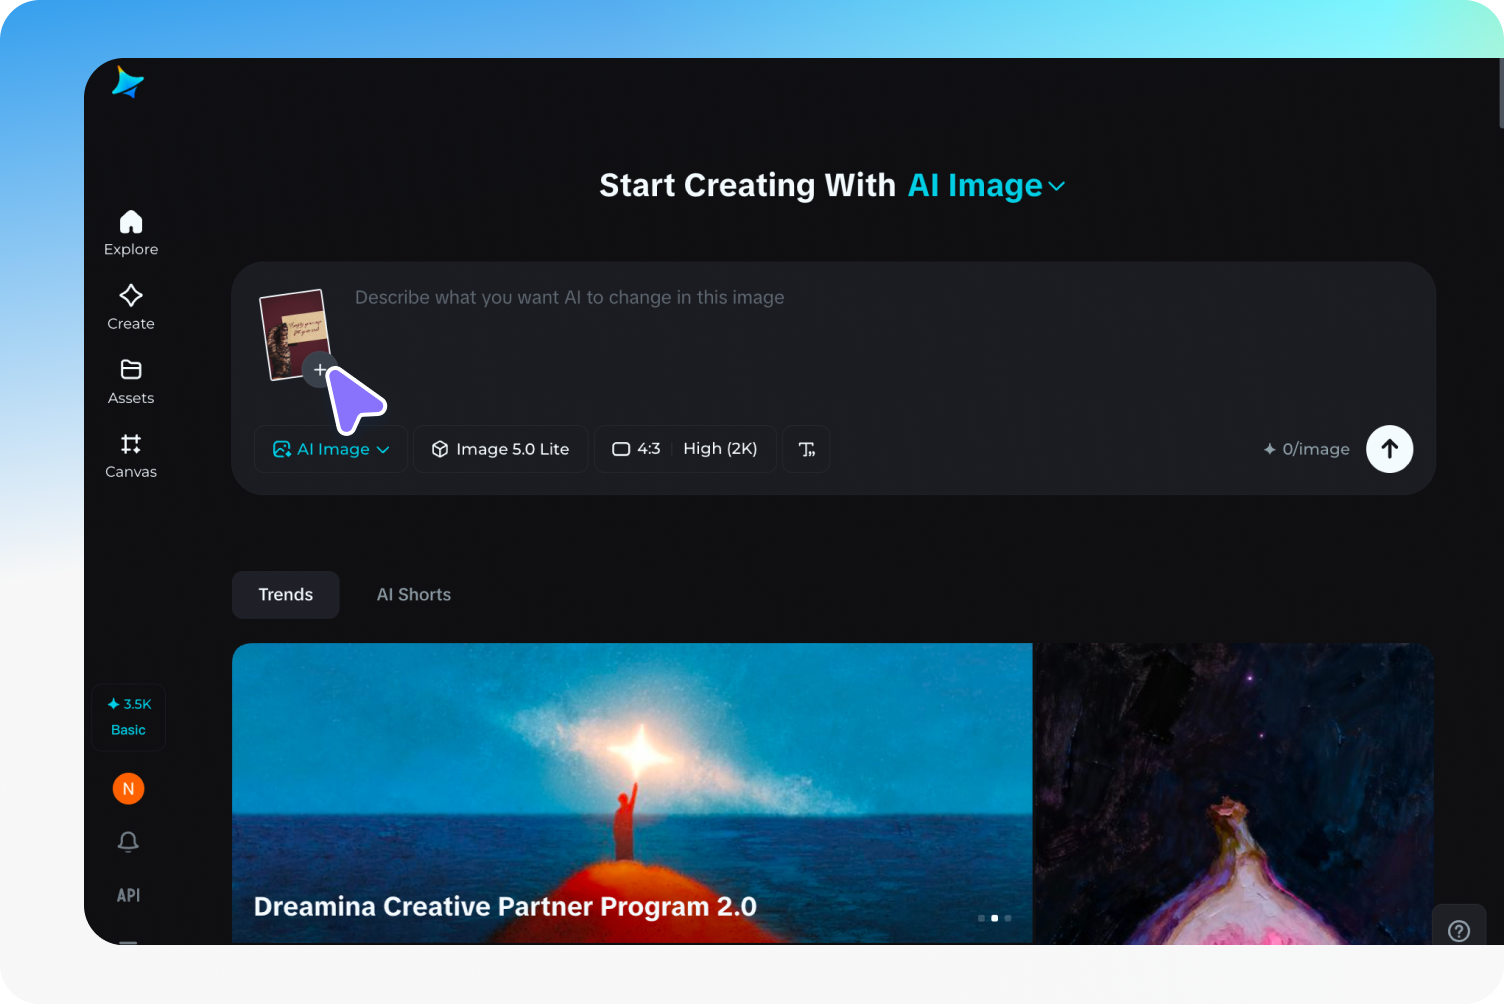Expand the AI Image heading dropdown

[x=986, y=186]
